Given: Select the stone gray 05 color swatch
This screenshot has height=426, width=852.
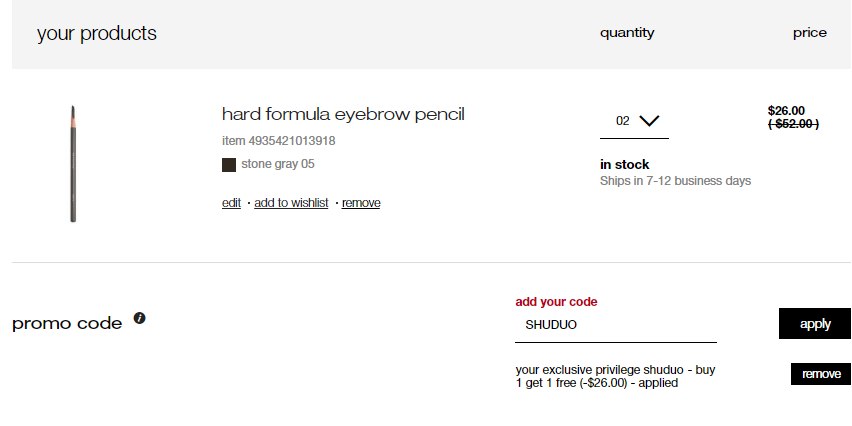Looking at the screenshot, I should point(229,165).
